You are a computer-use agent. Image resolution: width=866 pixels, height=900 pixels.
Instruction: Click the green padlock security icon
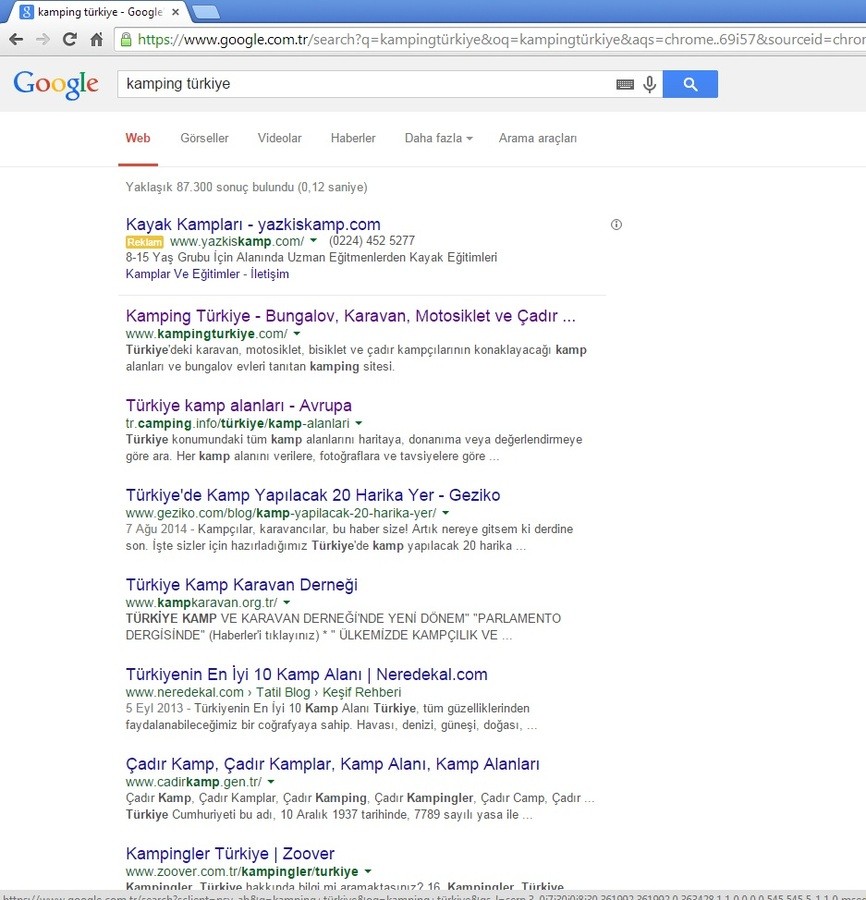point(126,39)
